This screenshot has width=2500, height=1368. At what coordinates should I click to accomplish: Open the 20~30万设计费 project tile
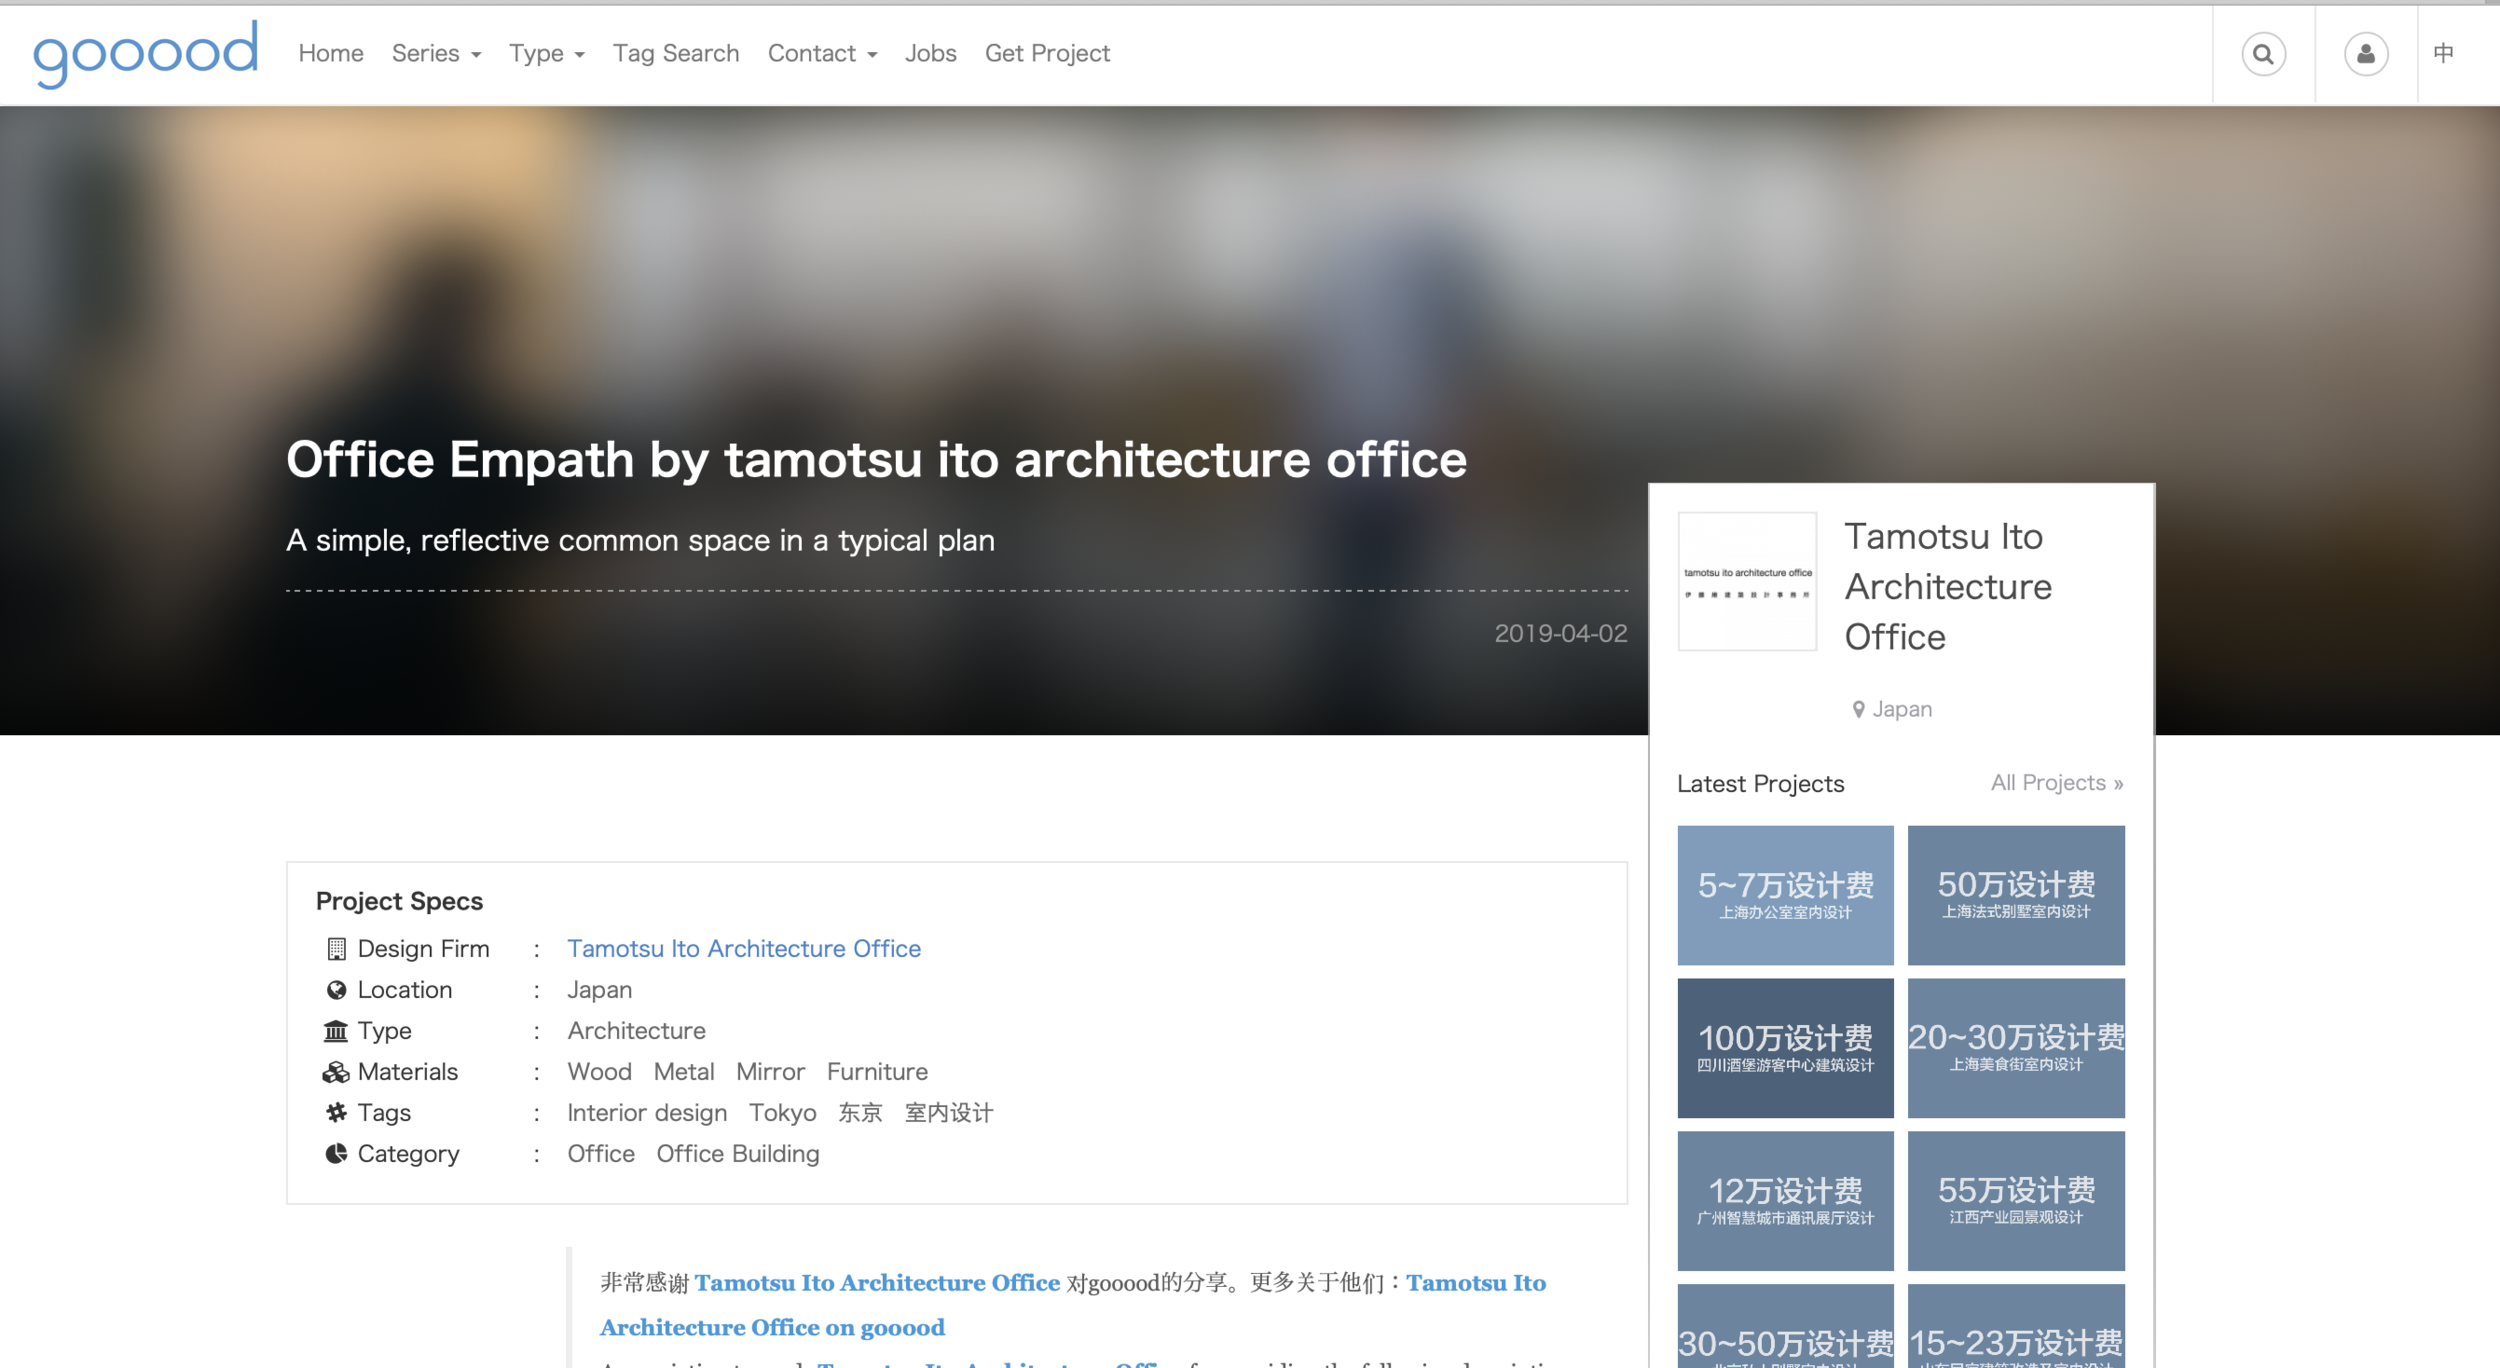click(2016, 1048)
